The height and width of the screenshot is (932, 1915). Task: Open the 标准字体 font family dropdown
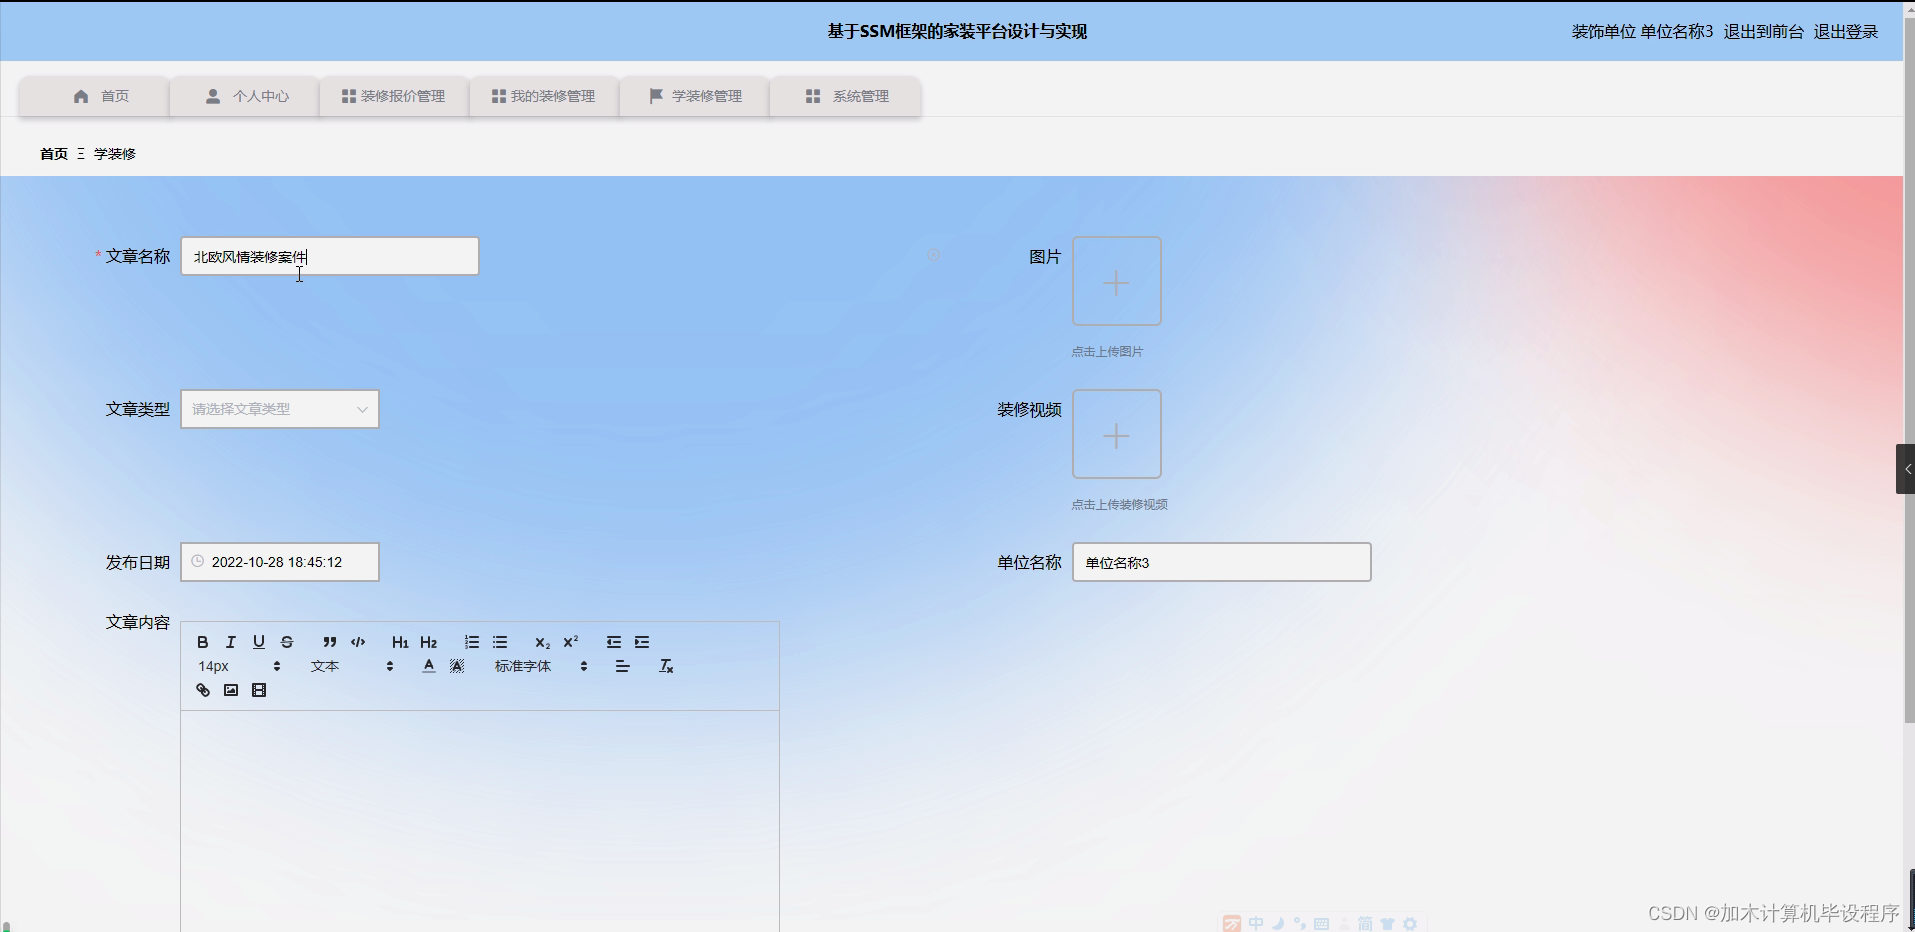pyautogui.click(x=523, y=666)
